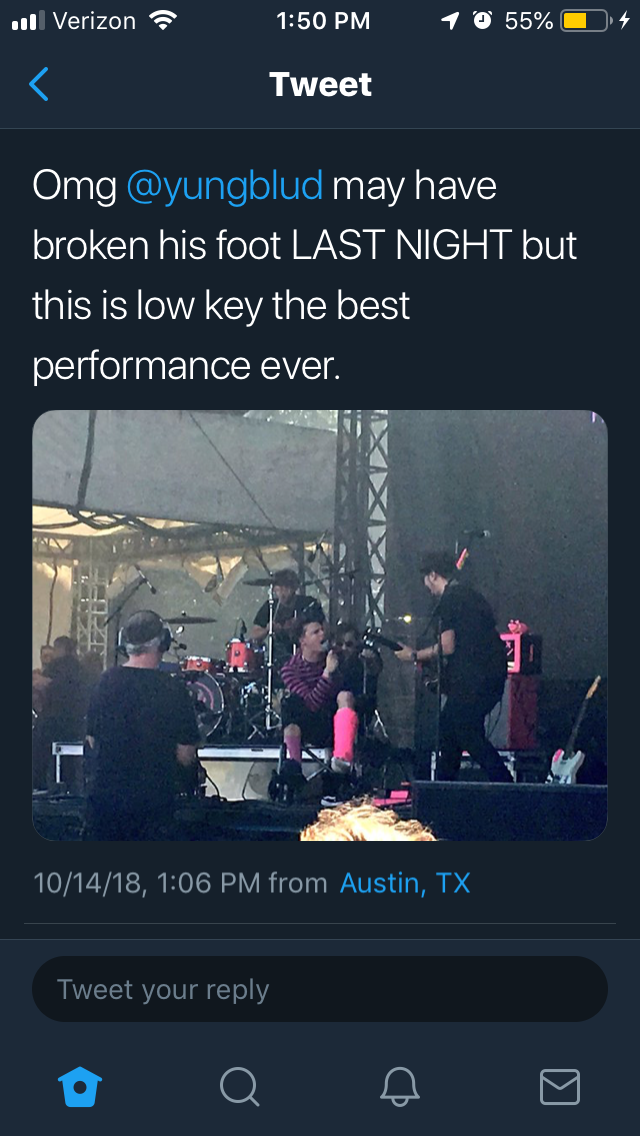Tap the cellular signal bars
Image resolution: width=640 pixels, height=1136 pixels.
(x=28, y=21)
